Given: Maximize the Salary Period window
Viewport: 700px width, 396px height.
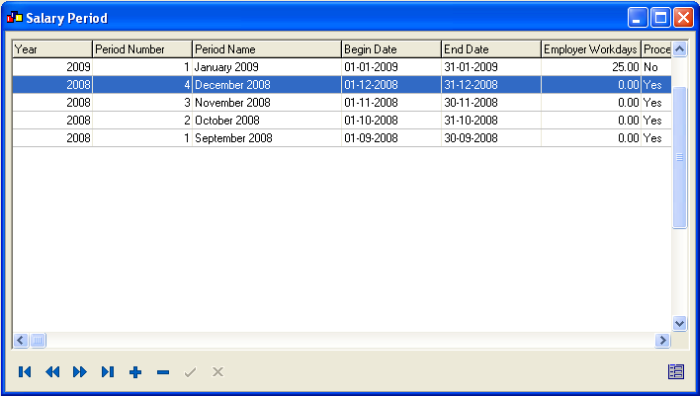Looking at the screenshot, I should point(661,18).
